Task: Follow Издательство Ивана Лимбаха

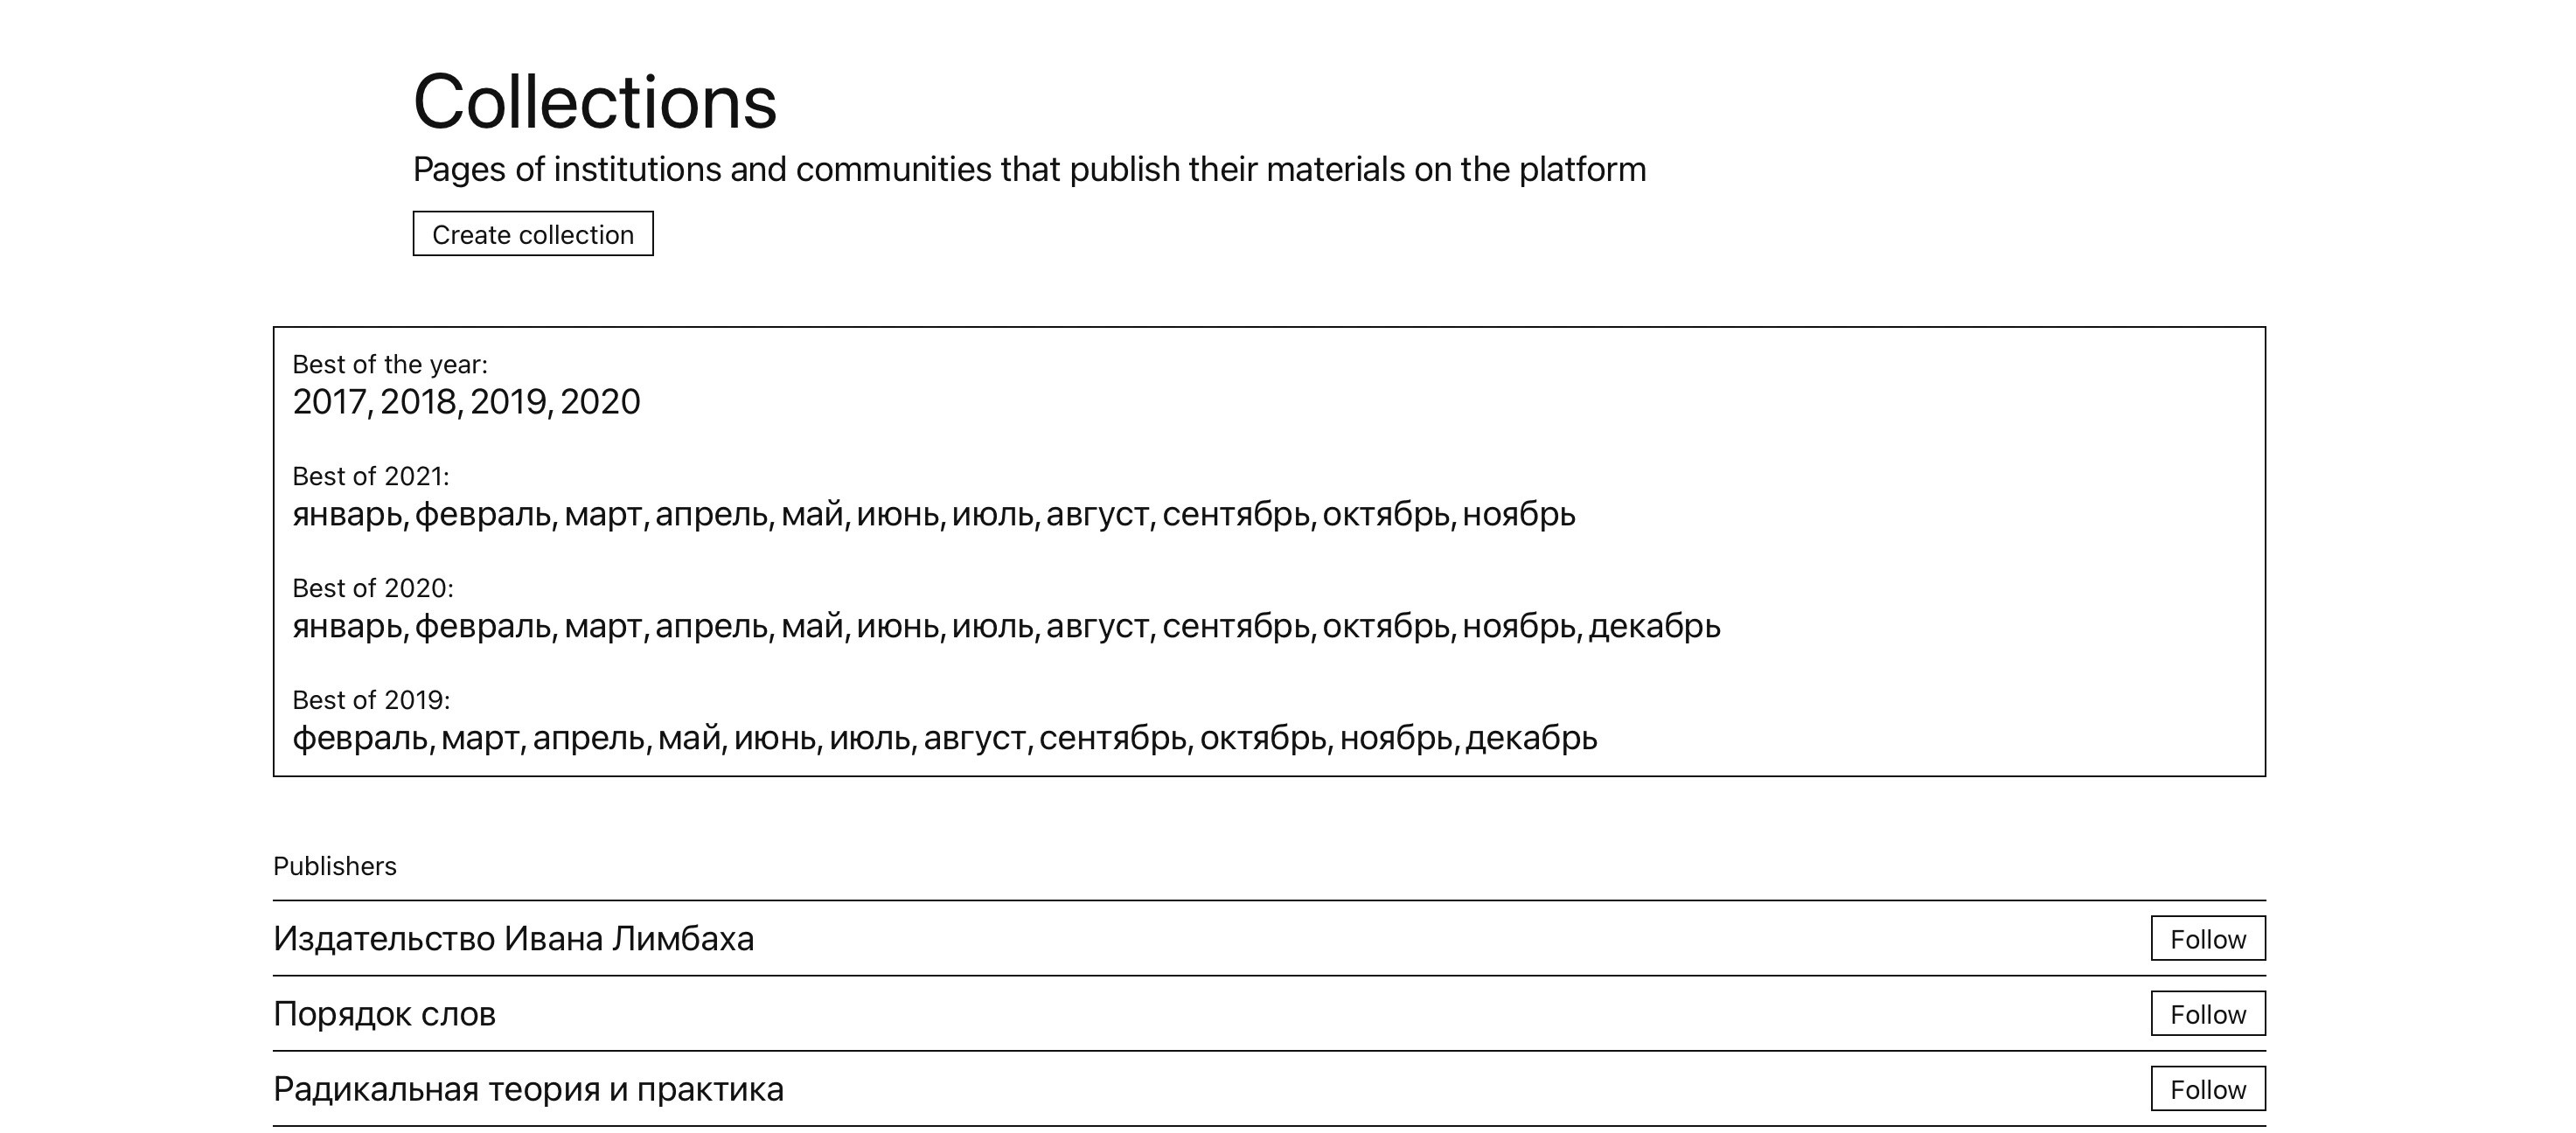Action: click(2208, 938)
